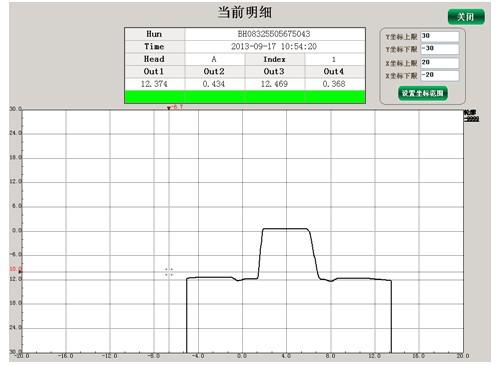Select the X lower limit field showing -20
Viewport: 504px width, 365px height.
point(440,75)
